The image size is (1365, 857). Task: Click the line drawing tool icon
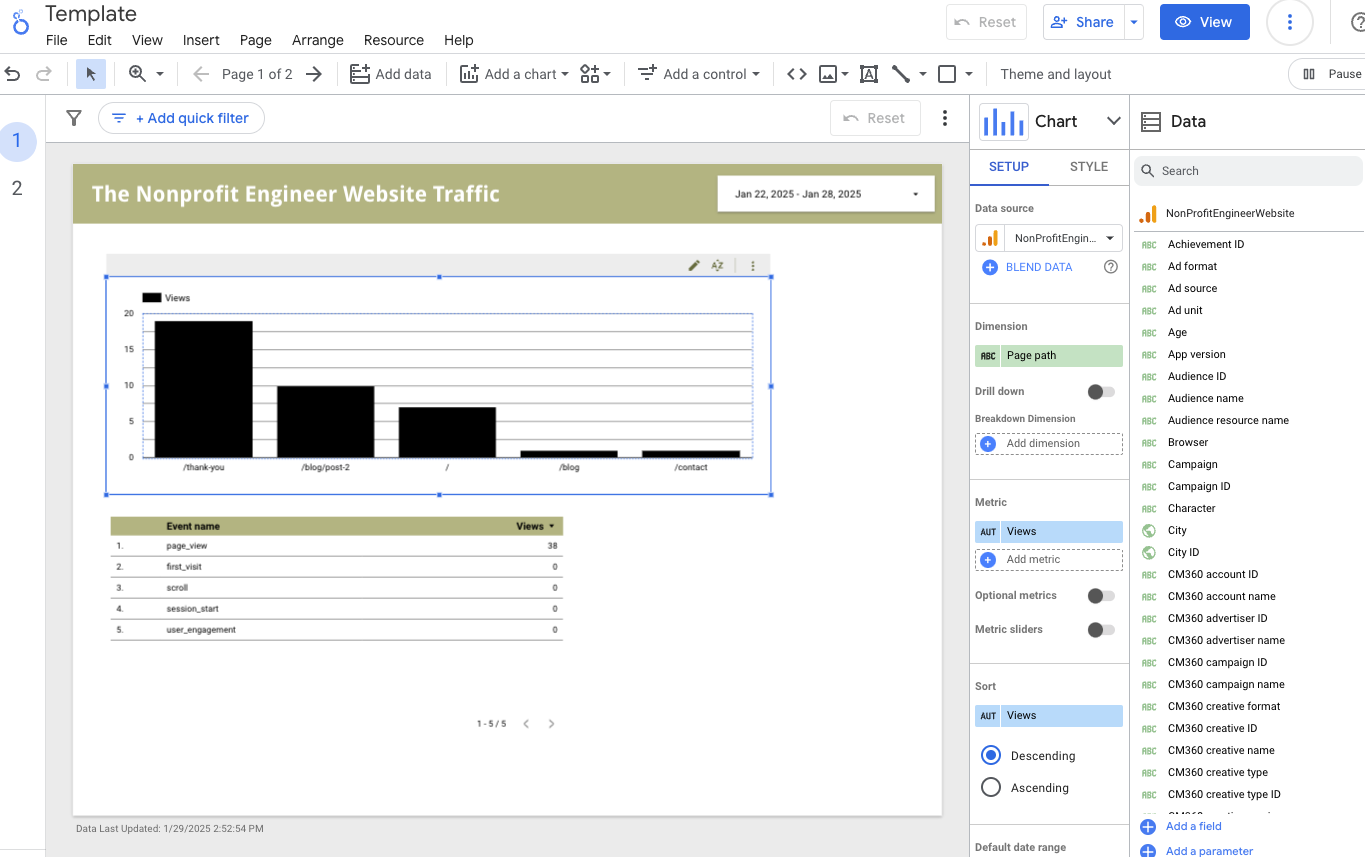tap(901, 74)
